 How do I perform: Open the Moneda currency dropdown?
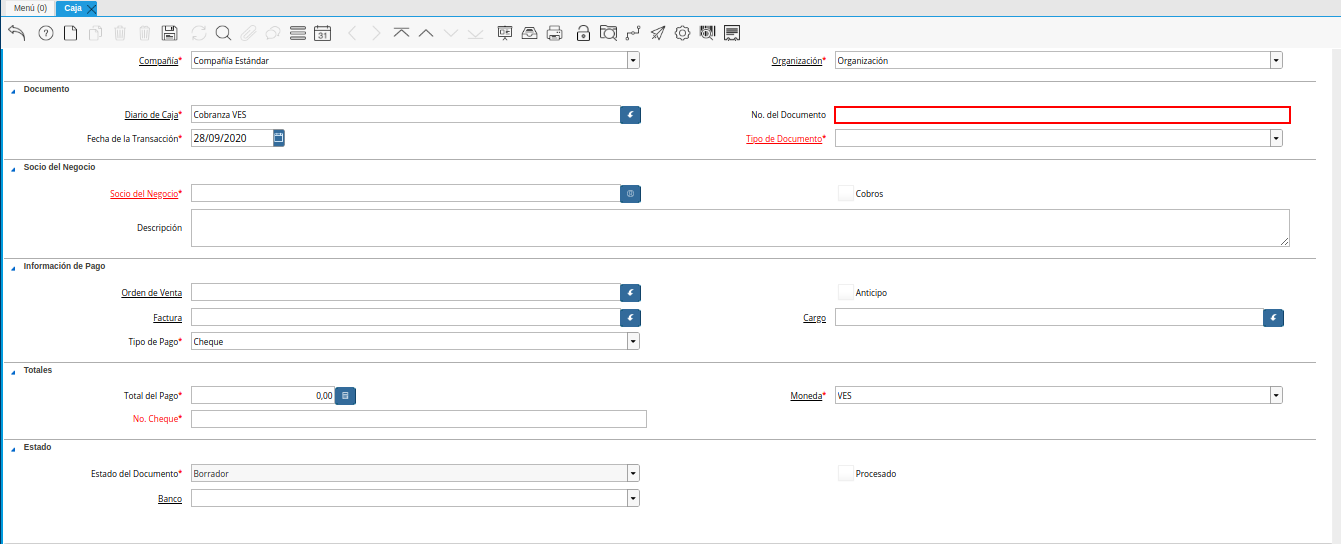1276,396
